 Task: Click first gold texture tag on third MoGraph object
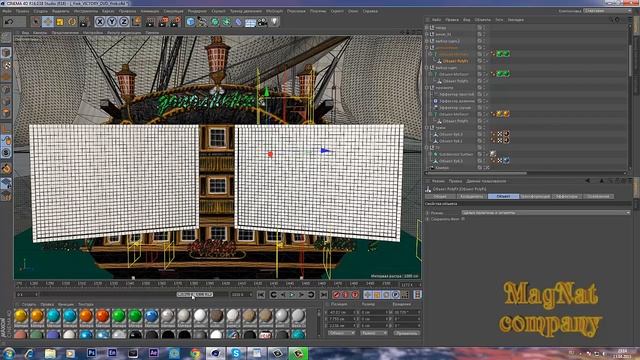[499, 114]
